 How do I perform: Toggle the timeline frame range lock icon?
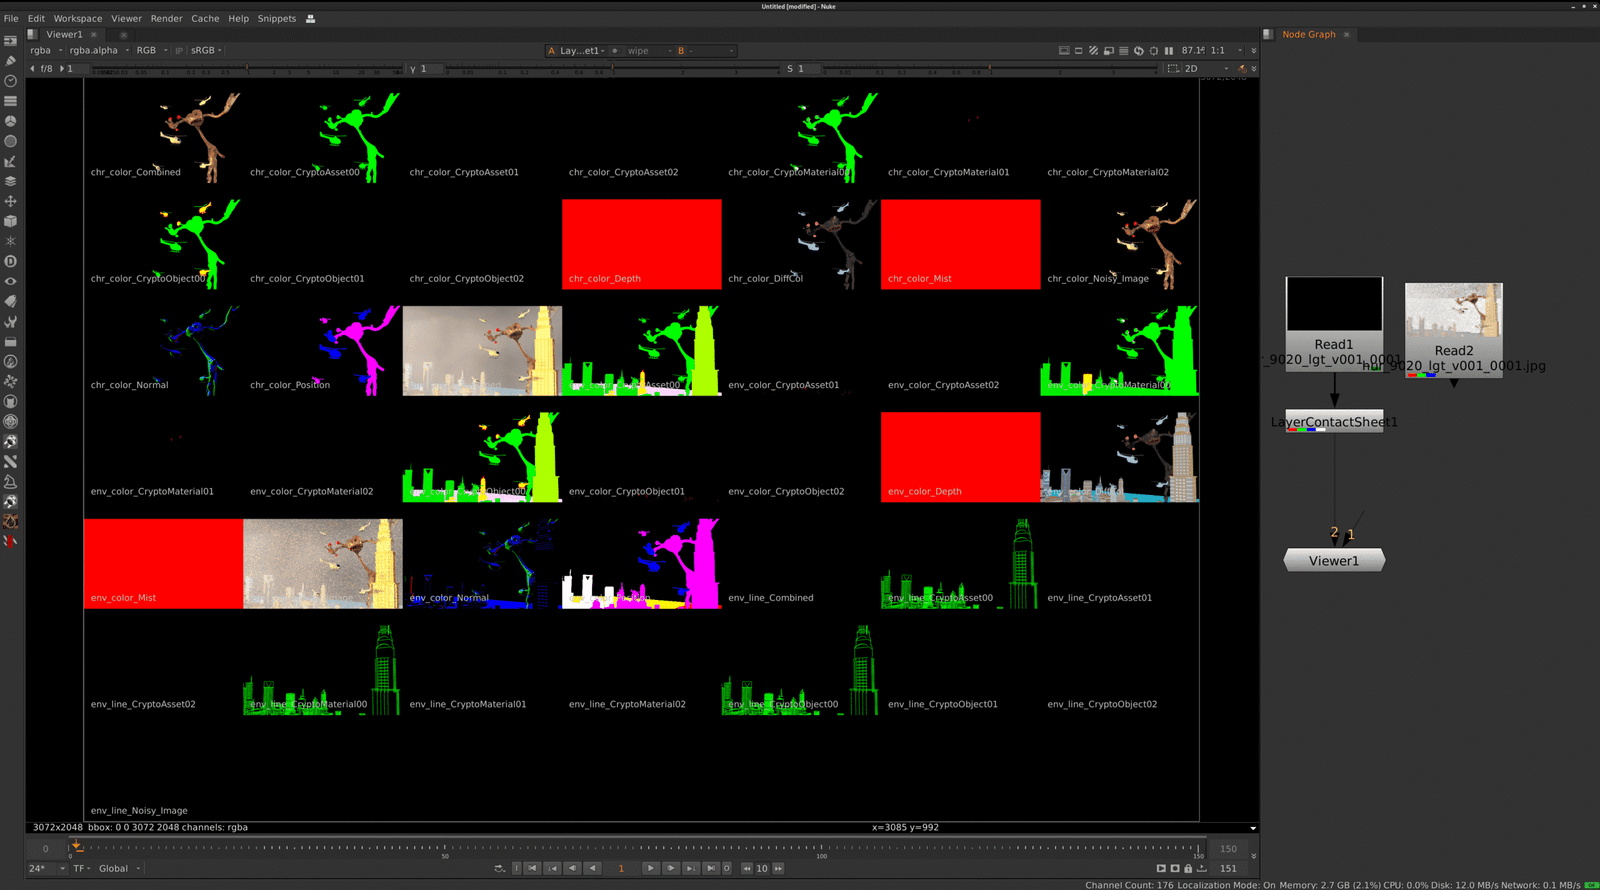click(1188, 868)
